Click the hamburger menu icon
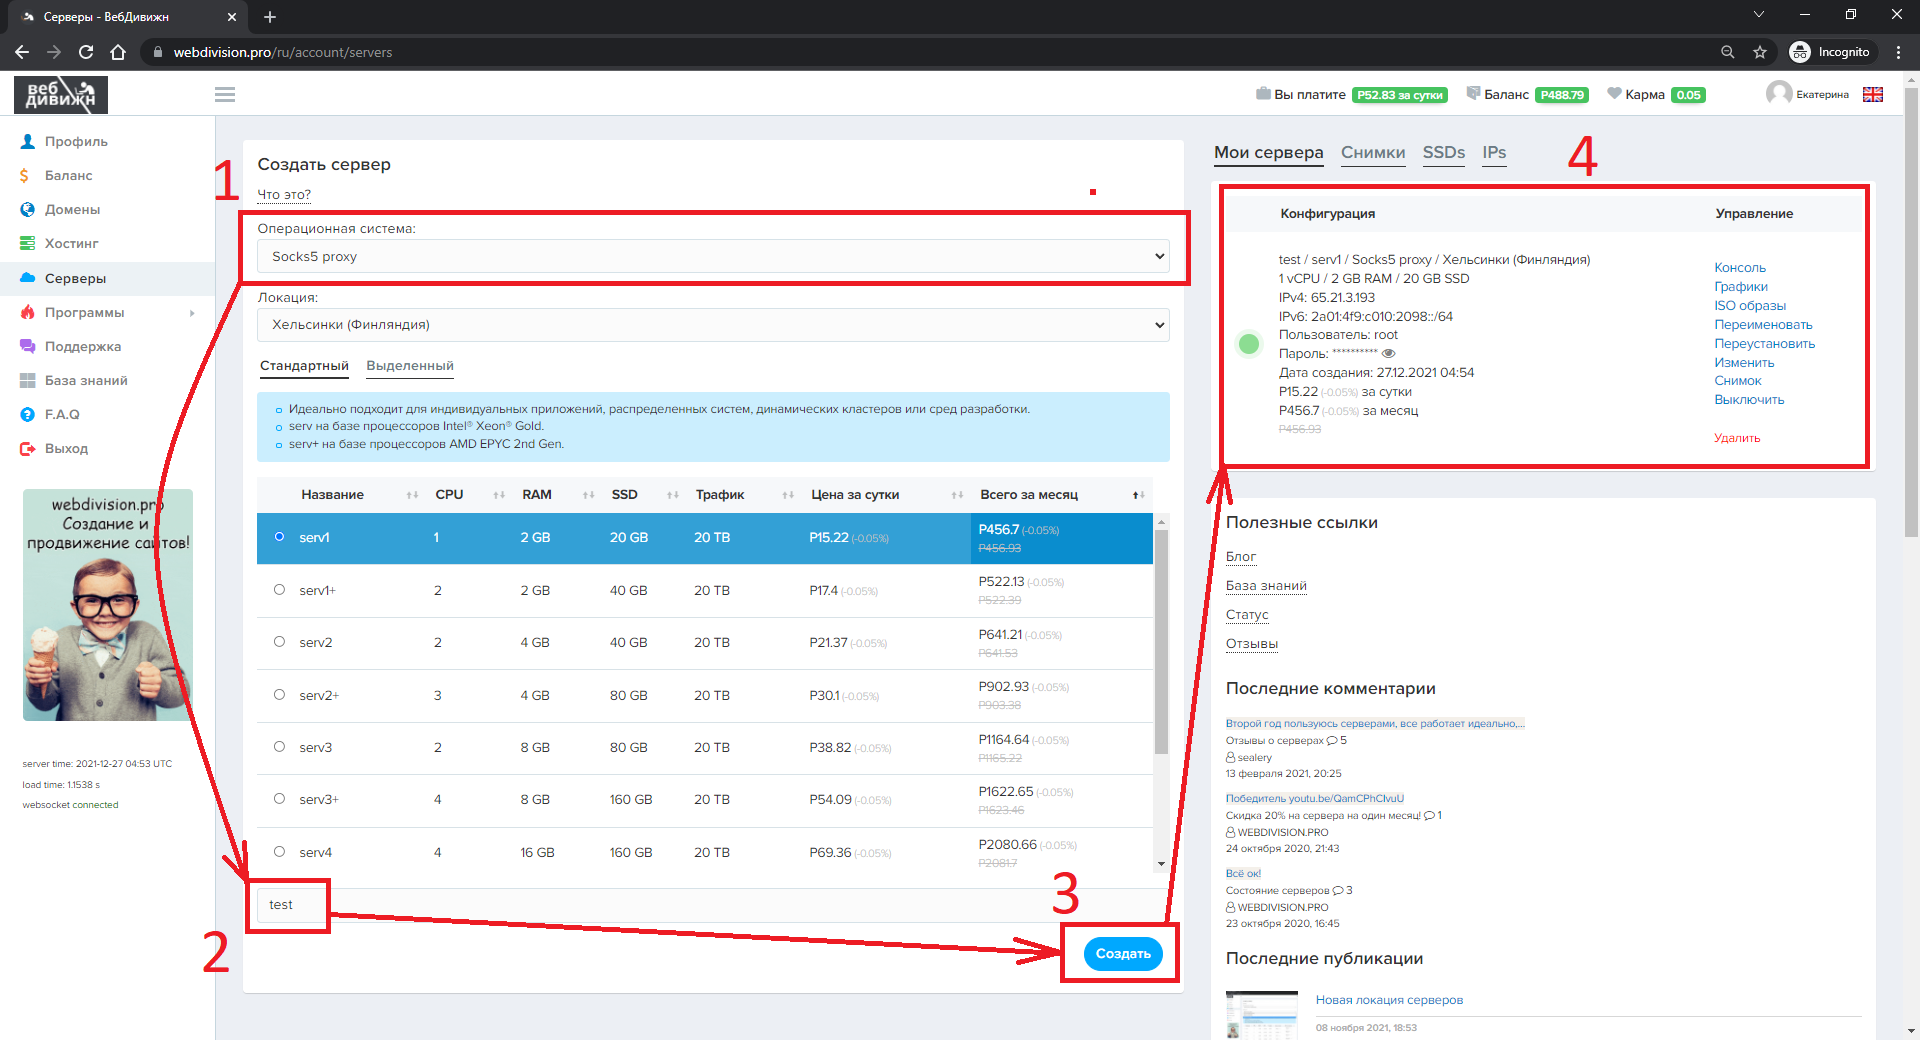Image resolution: width=1920 pixels, height=1040 pixels. pos(225,94)
